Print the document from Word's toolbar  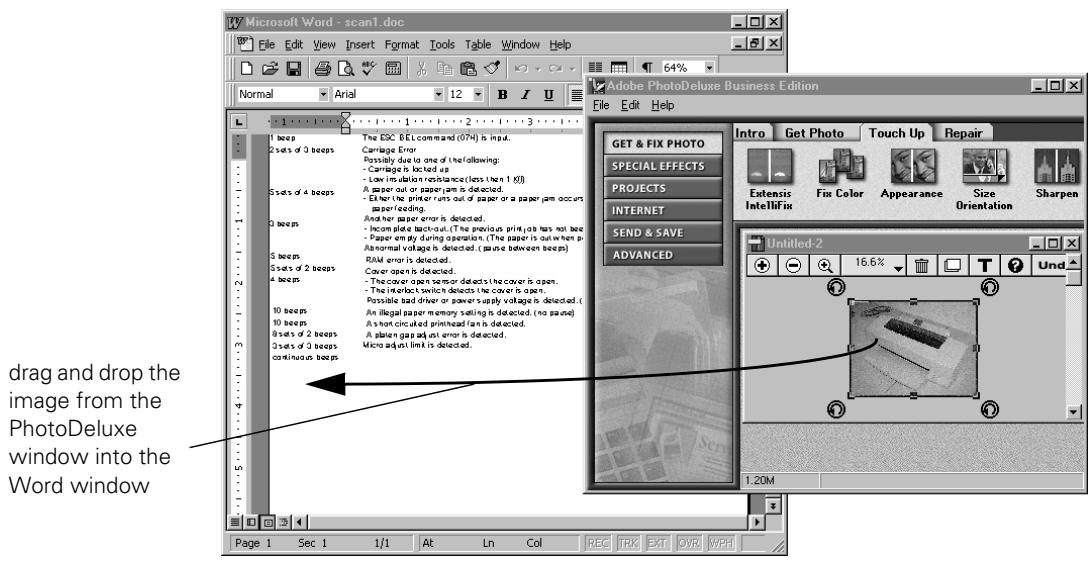323,68
